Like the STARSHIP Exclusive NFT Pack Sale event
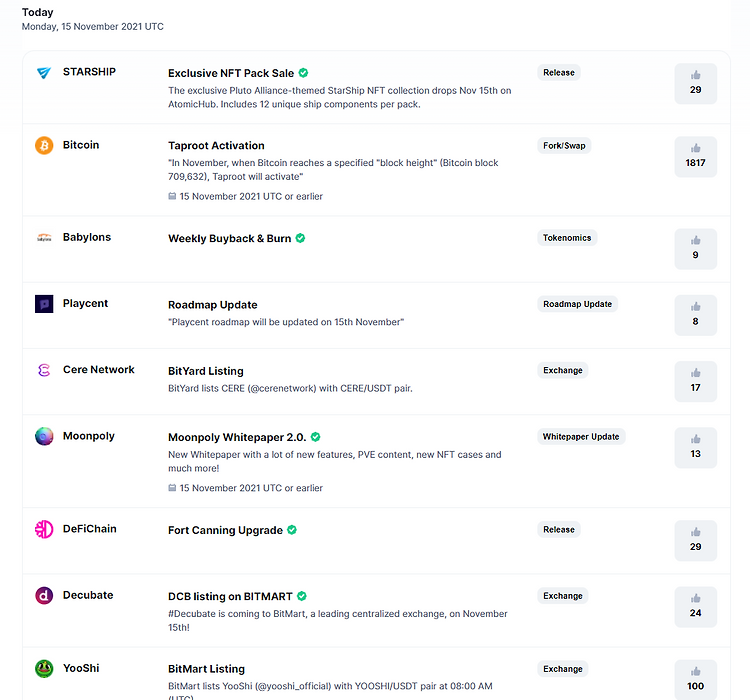The image size is (750, 700). click(695, 84)
